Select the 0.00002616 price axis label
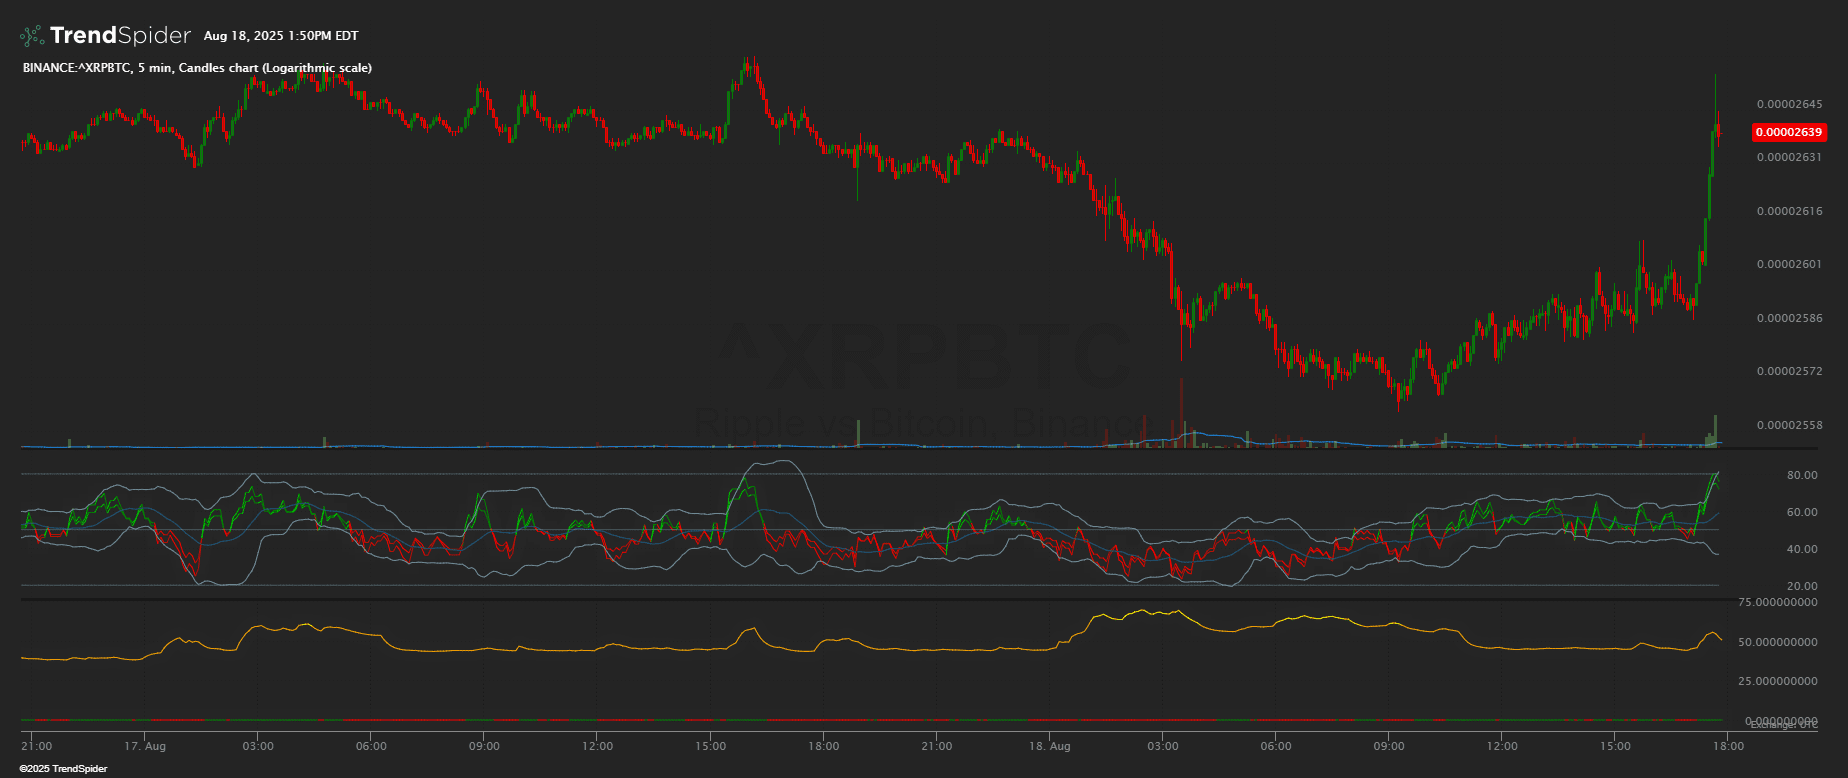Image resolution: width=1848 pixels, height=778 pixels. [1789, 211]
